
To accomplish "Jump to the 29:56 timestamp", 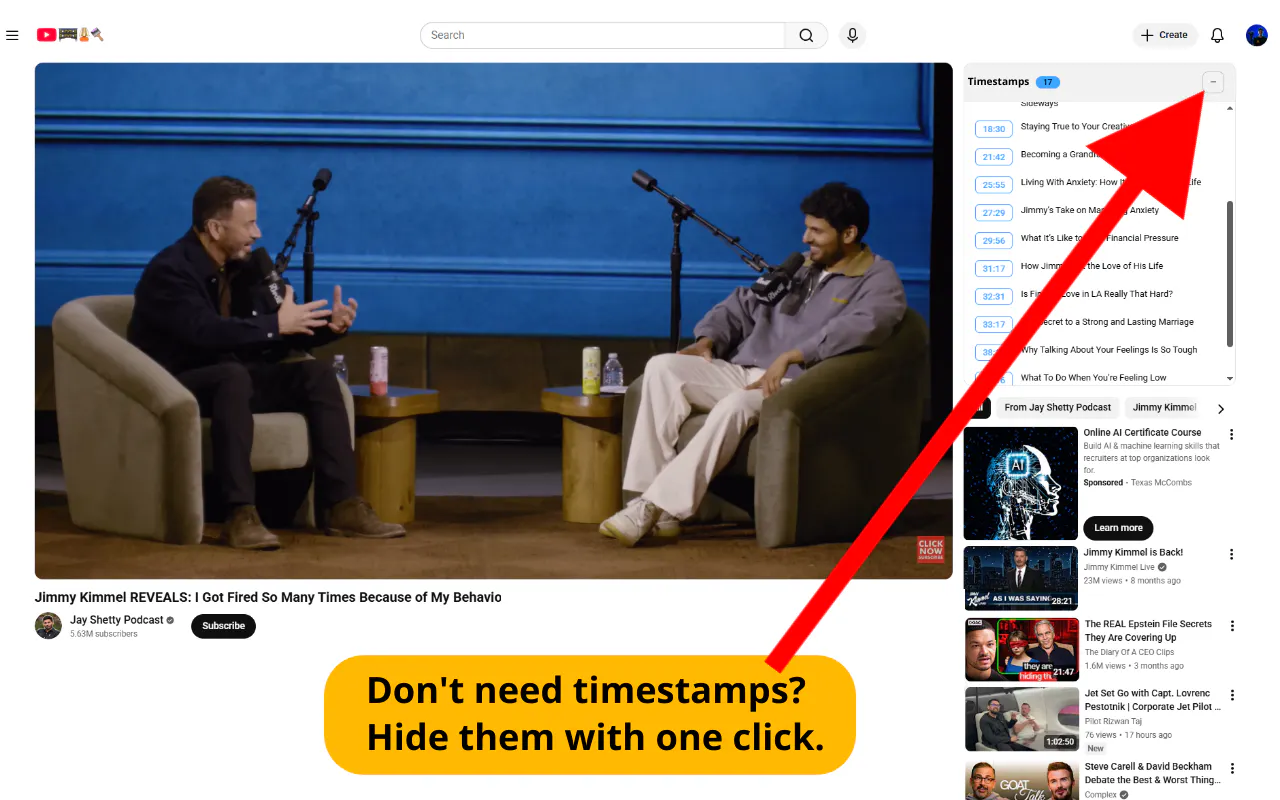I will [x=994, y=241].
